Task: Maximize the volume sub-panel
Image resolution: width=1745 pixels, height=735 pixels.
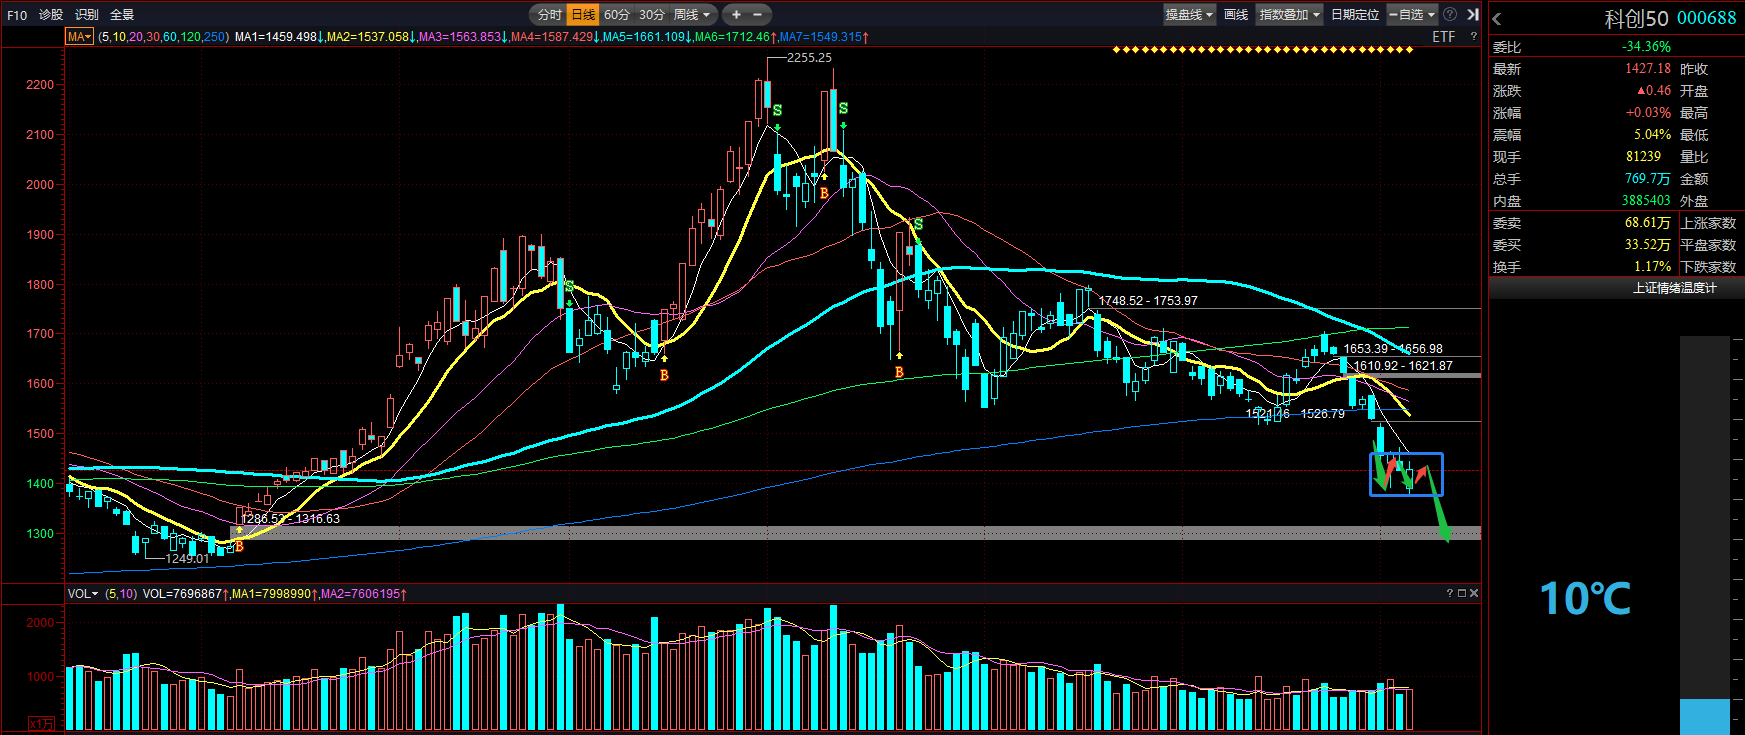Action: pyautogui.click(x=1462, y=594)
